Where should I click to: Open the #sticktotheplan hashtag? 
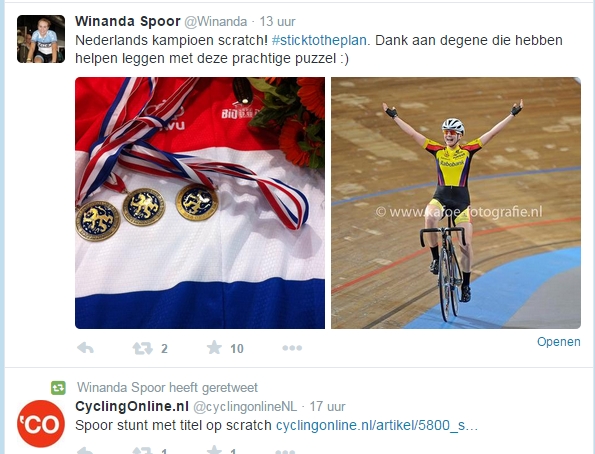point(319,40)
